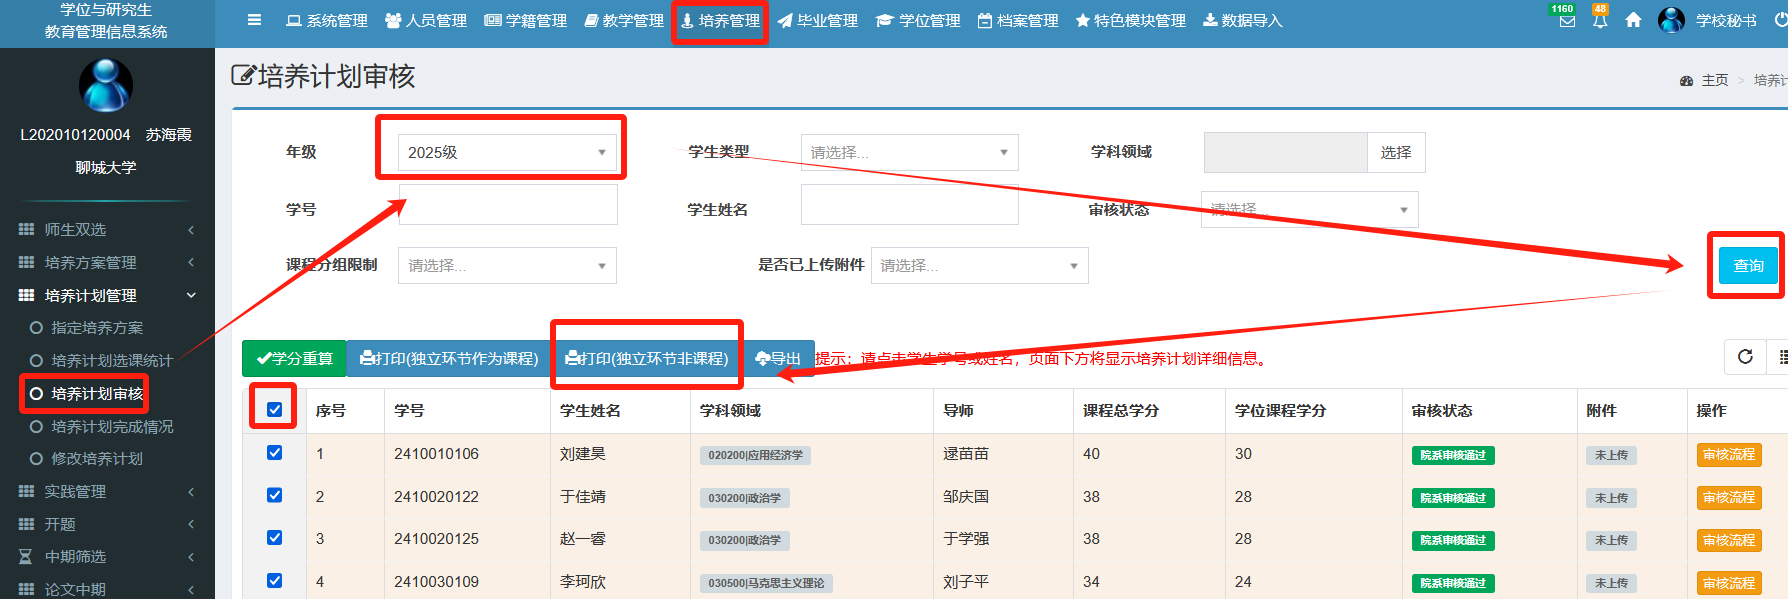Click the 导出 export button

779,358
